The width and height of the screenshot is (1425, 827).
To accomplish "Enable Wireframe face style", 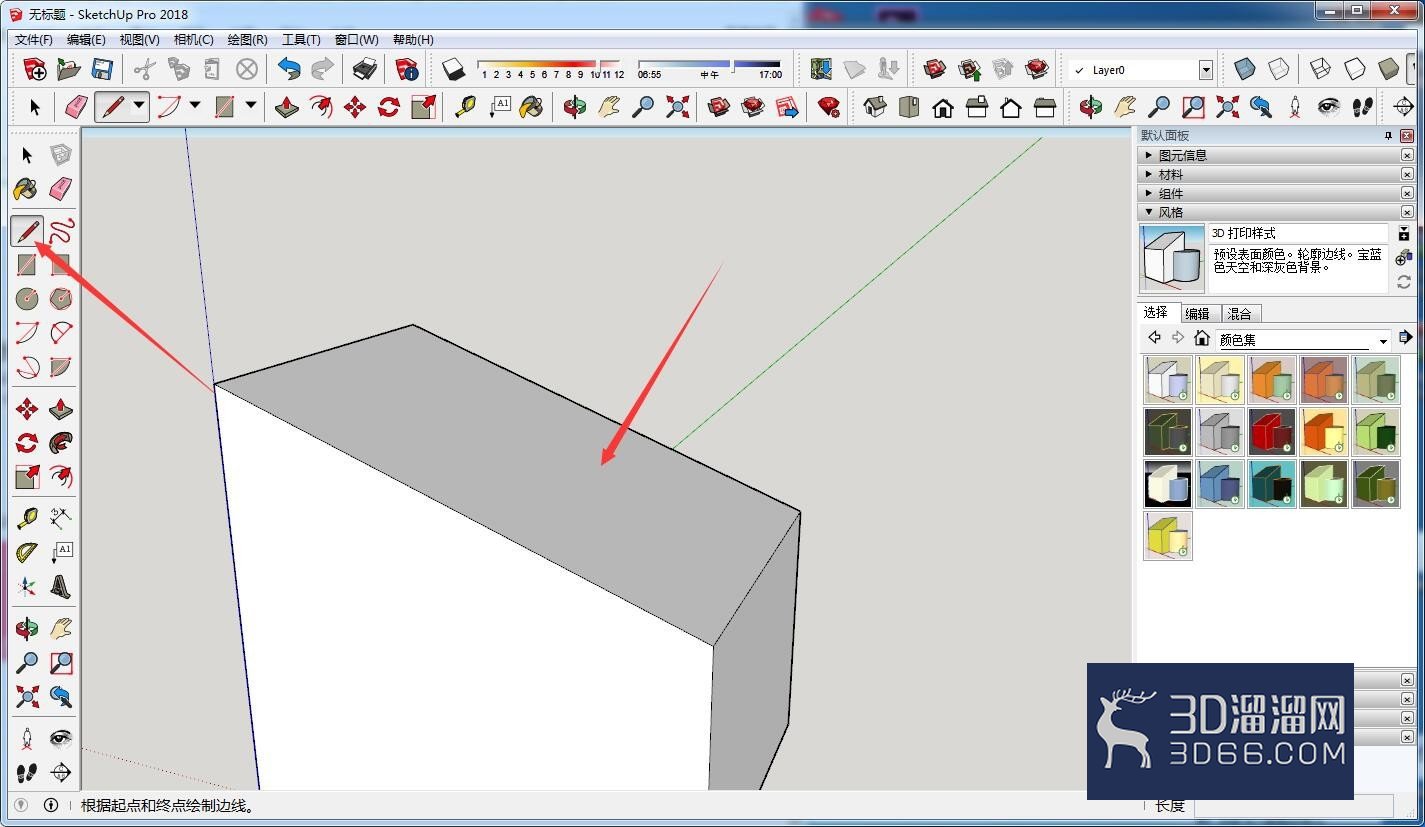I will tap(1320, 69).
